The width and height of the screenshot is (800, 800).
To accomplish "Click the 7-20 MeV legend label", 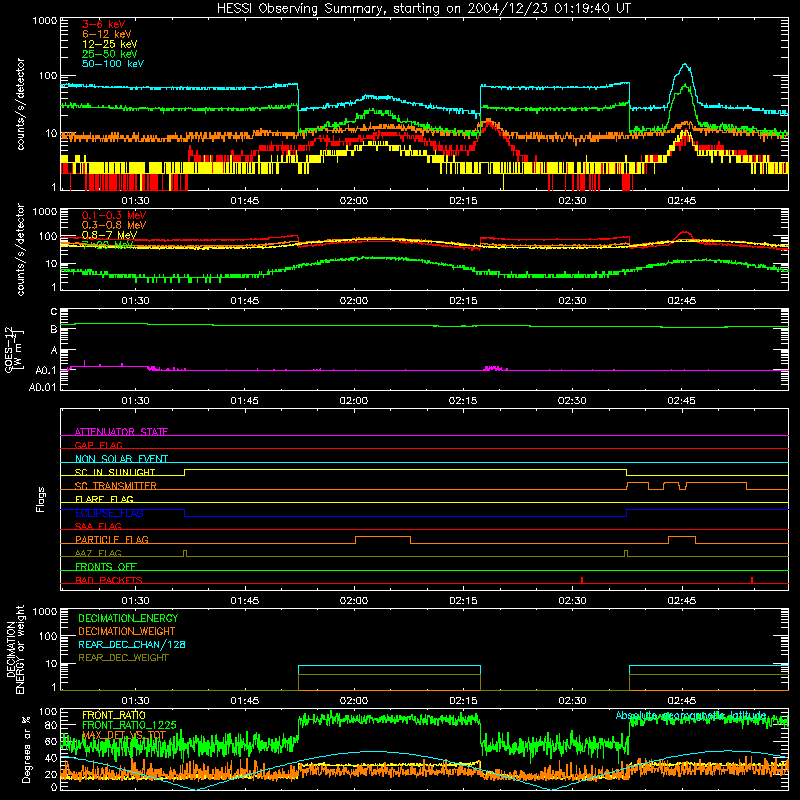I will [107, 245].
